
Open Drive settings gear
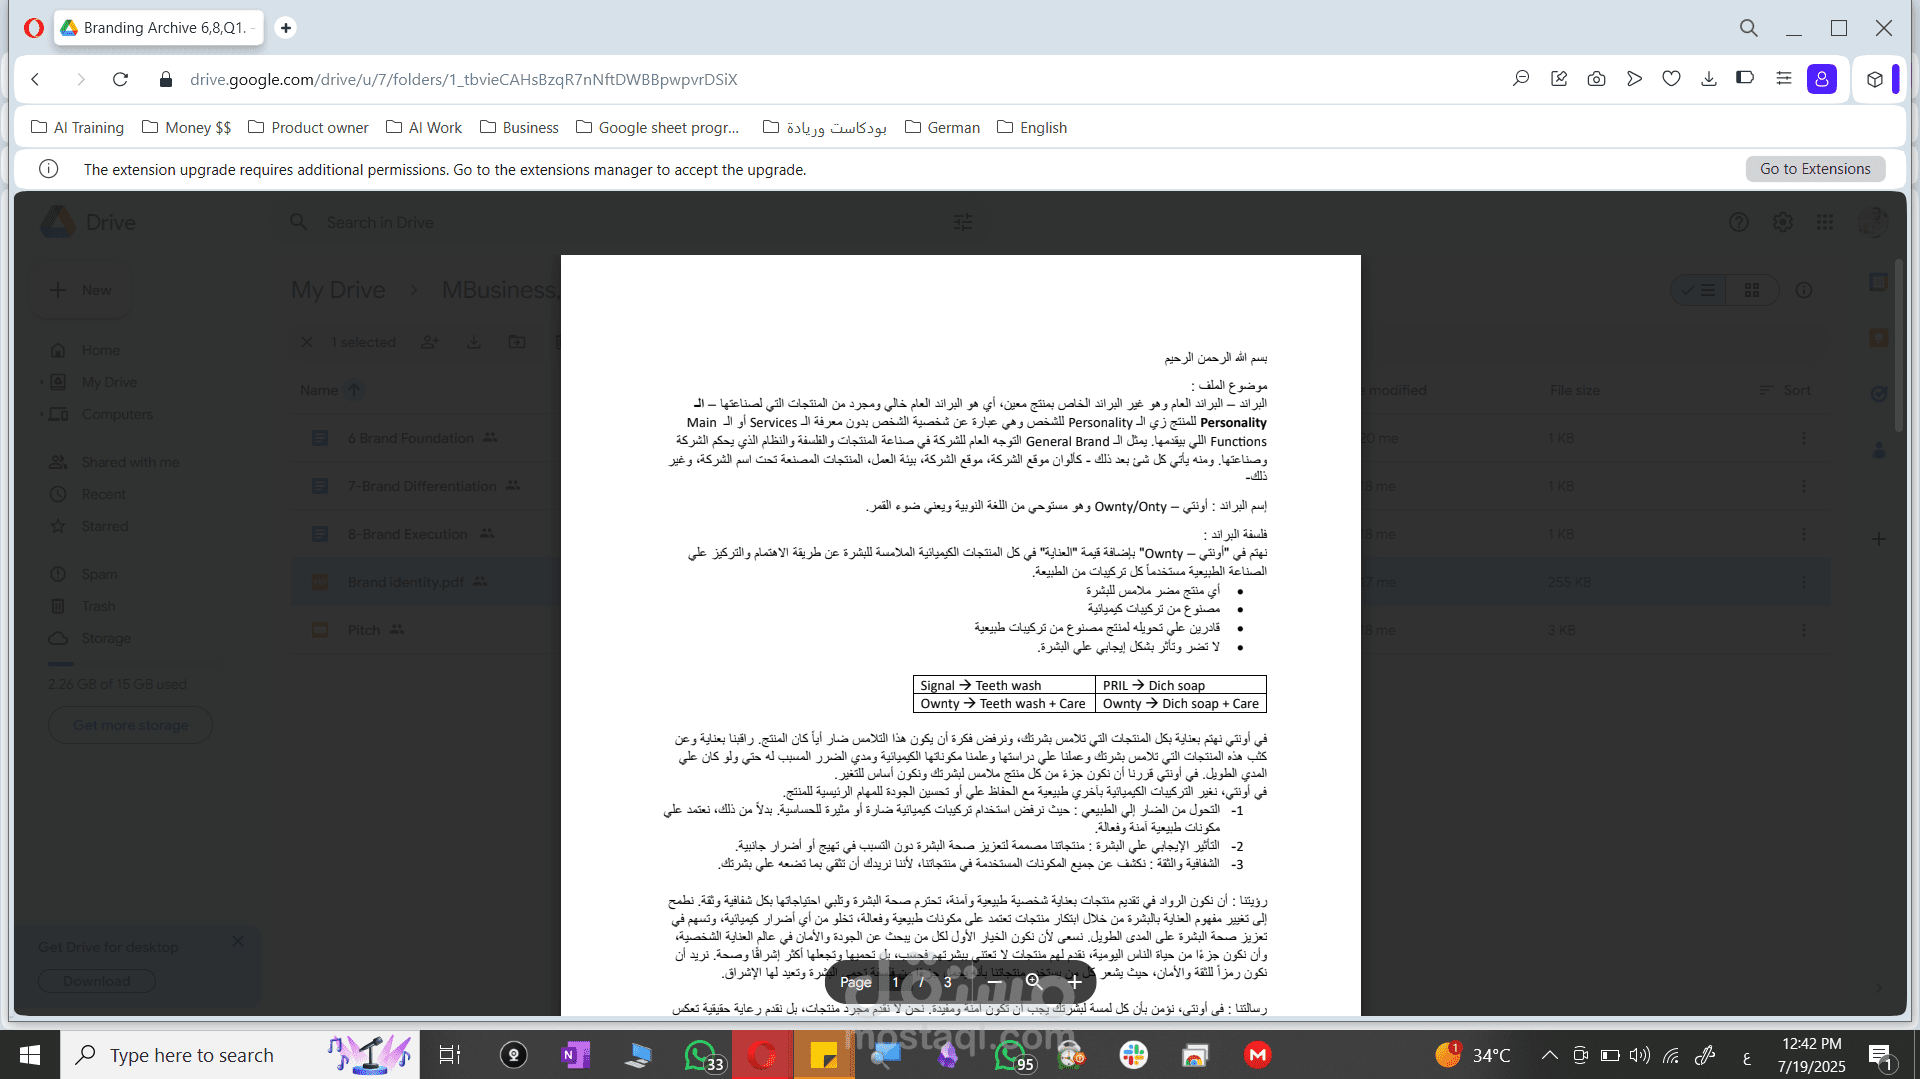pyautogui.click(x=1782, y=222)
